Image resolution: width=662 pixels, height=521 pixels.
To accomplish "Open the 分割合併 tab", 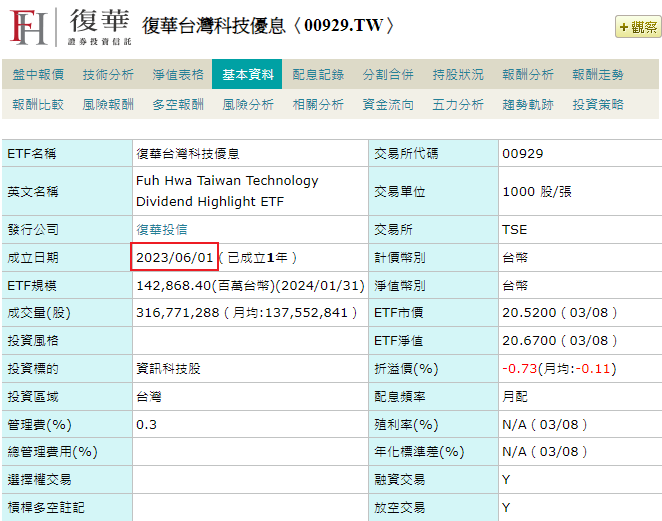I will click(388, 74).
